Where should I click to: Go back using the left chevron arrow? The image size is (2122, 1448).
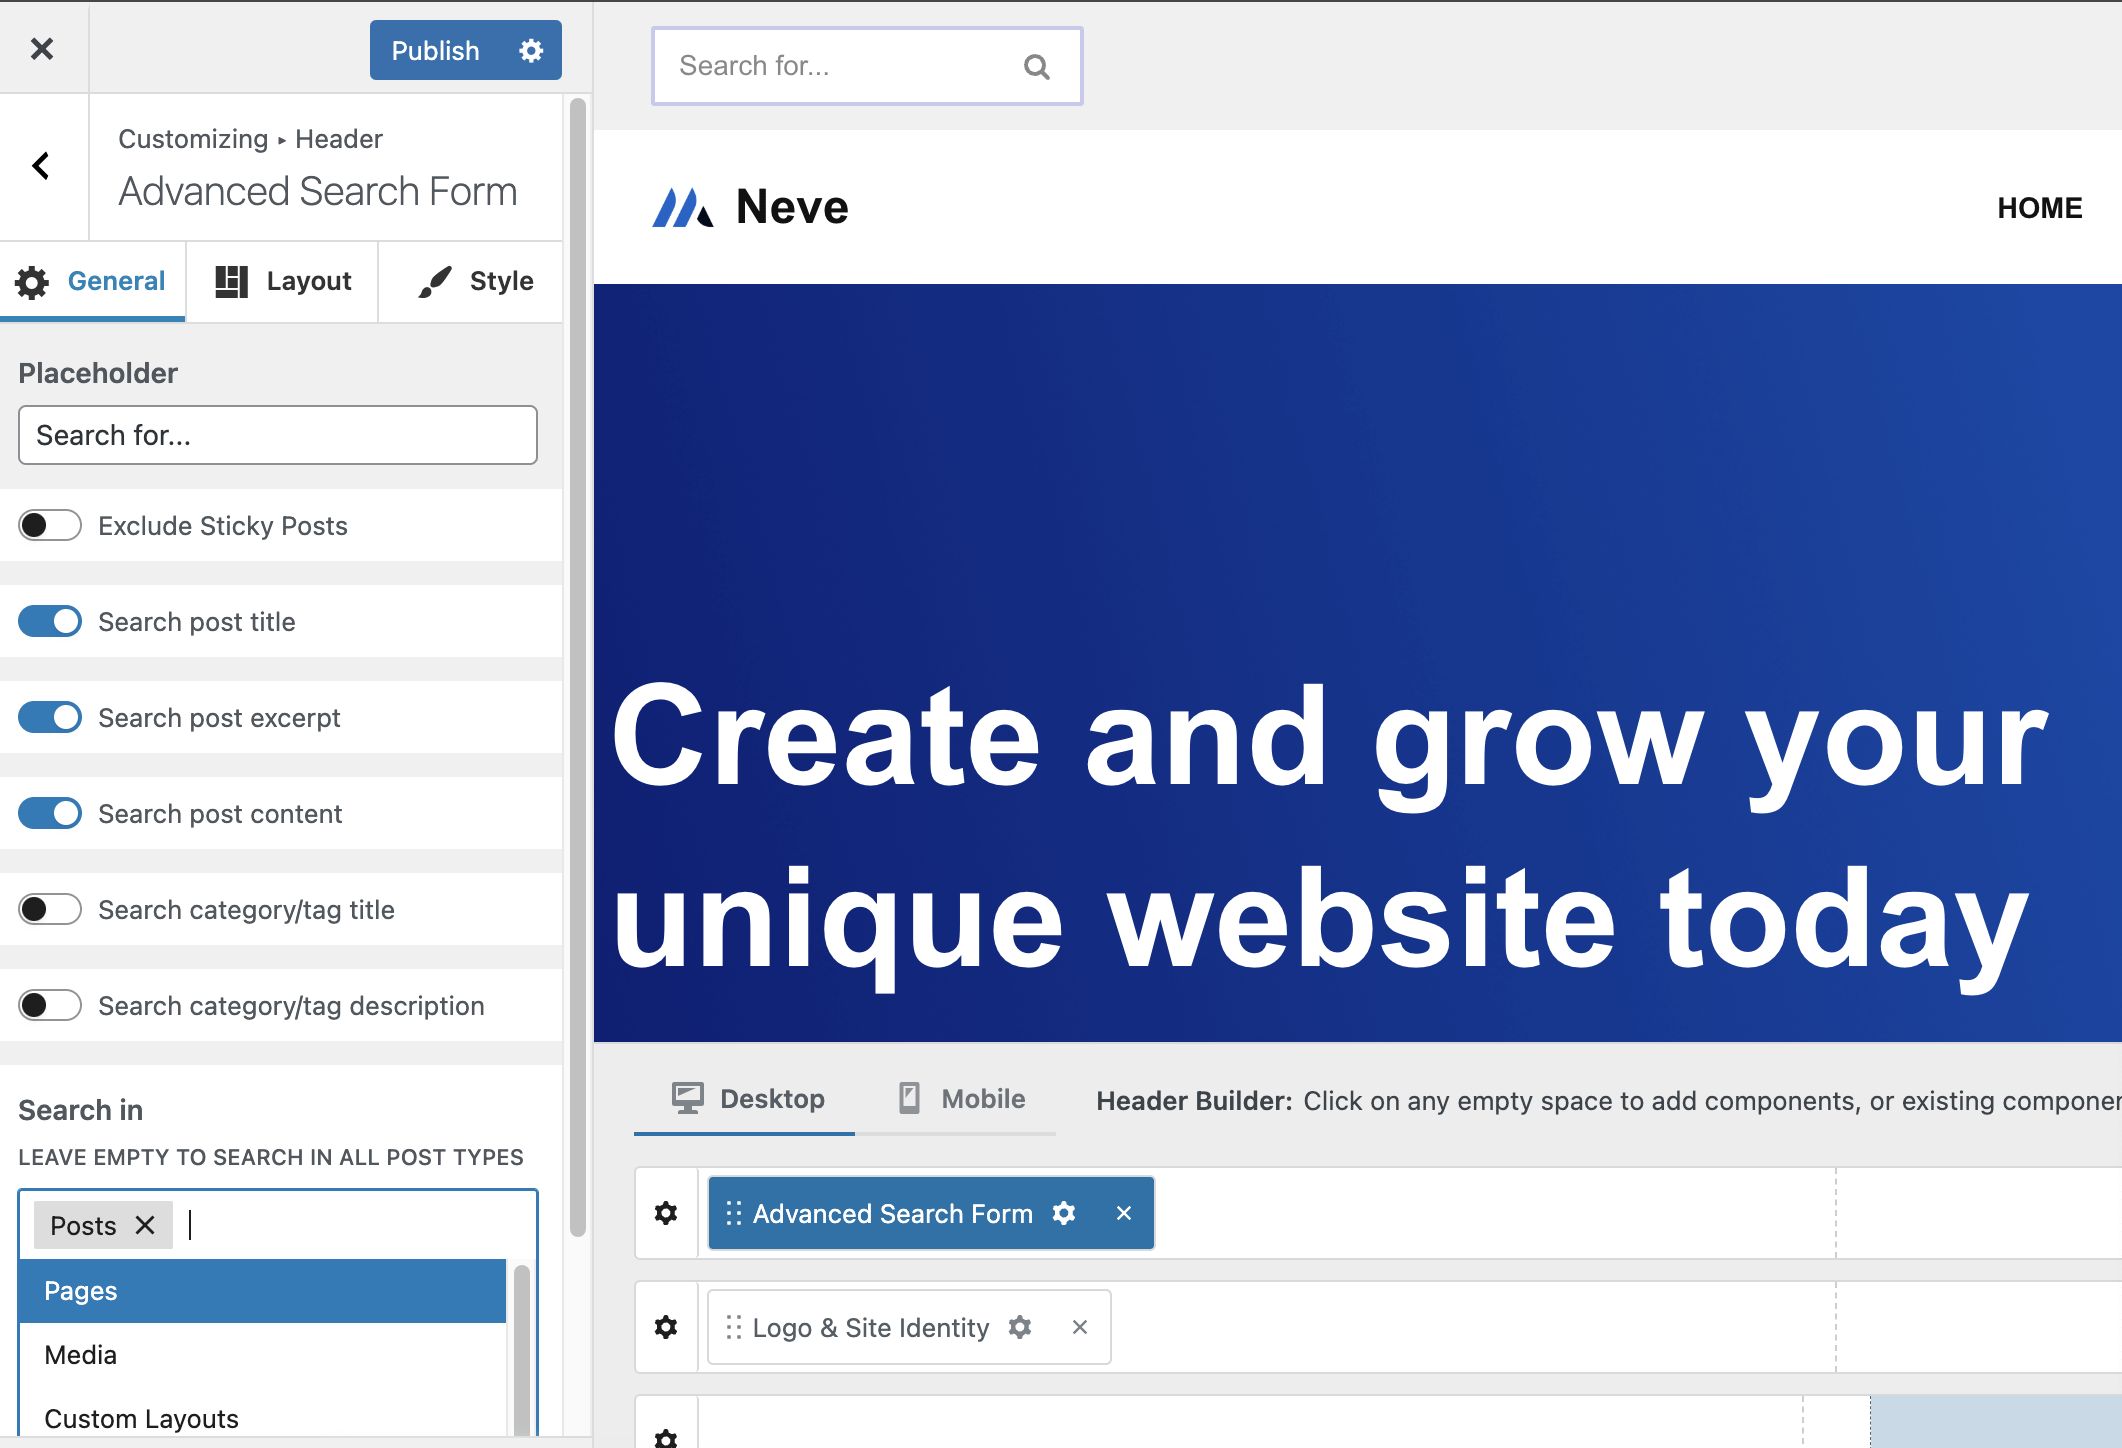coord(42,166)
